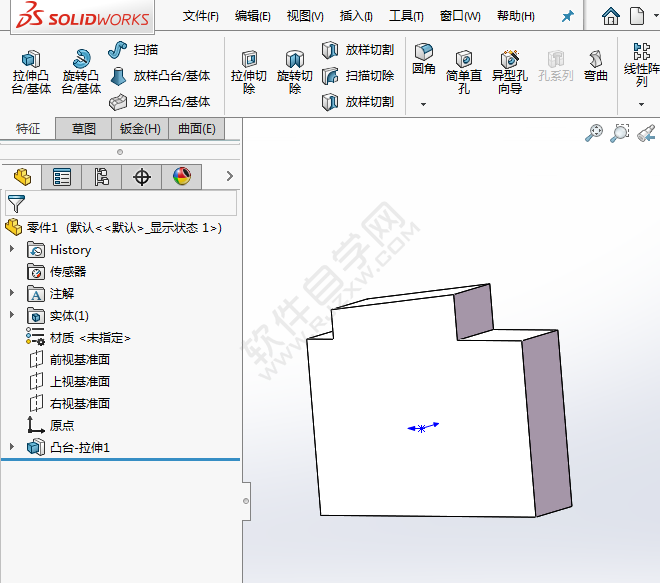Open the 插入(I) menu

coord(356,16)
